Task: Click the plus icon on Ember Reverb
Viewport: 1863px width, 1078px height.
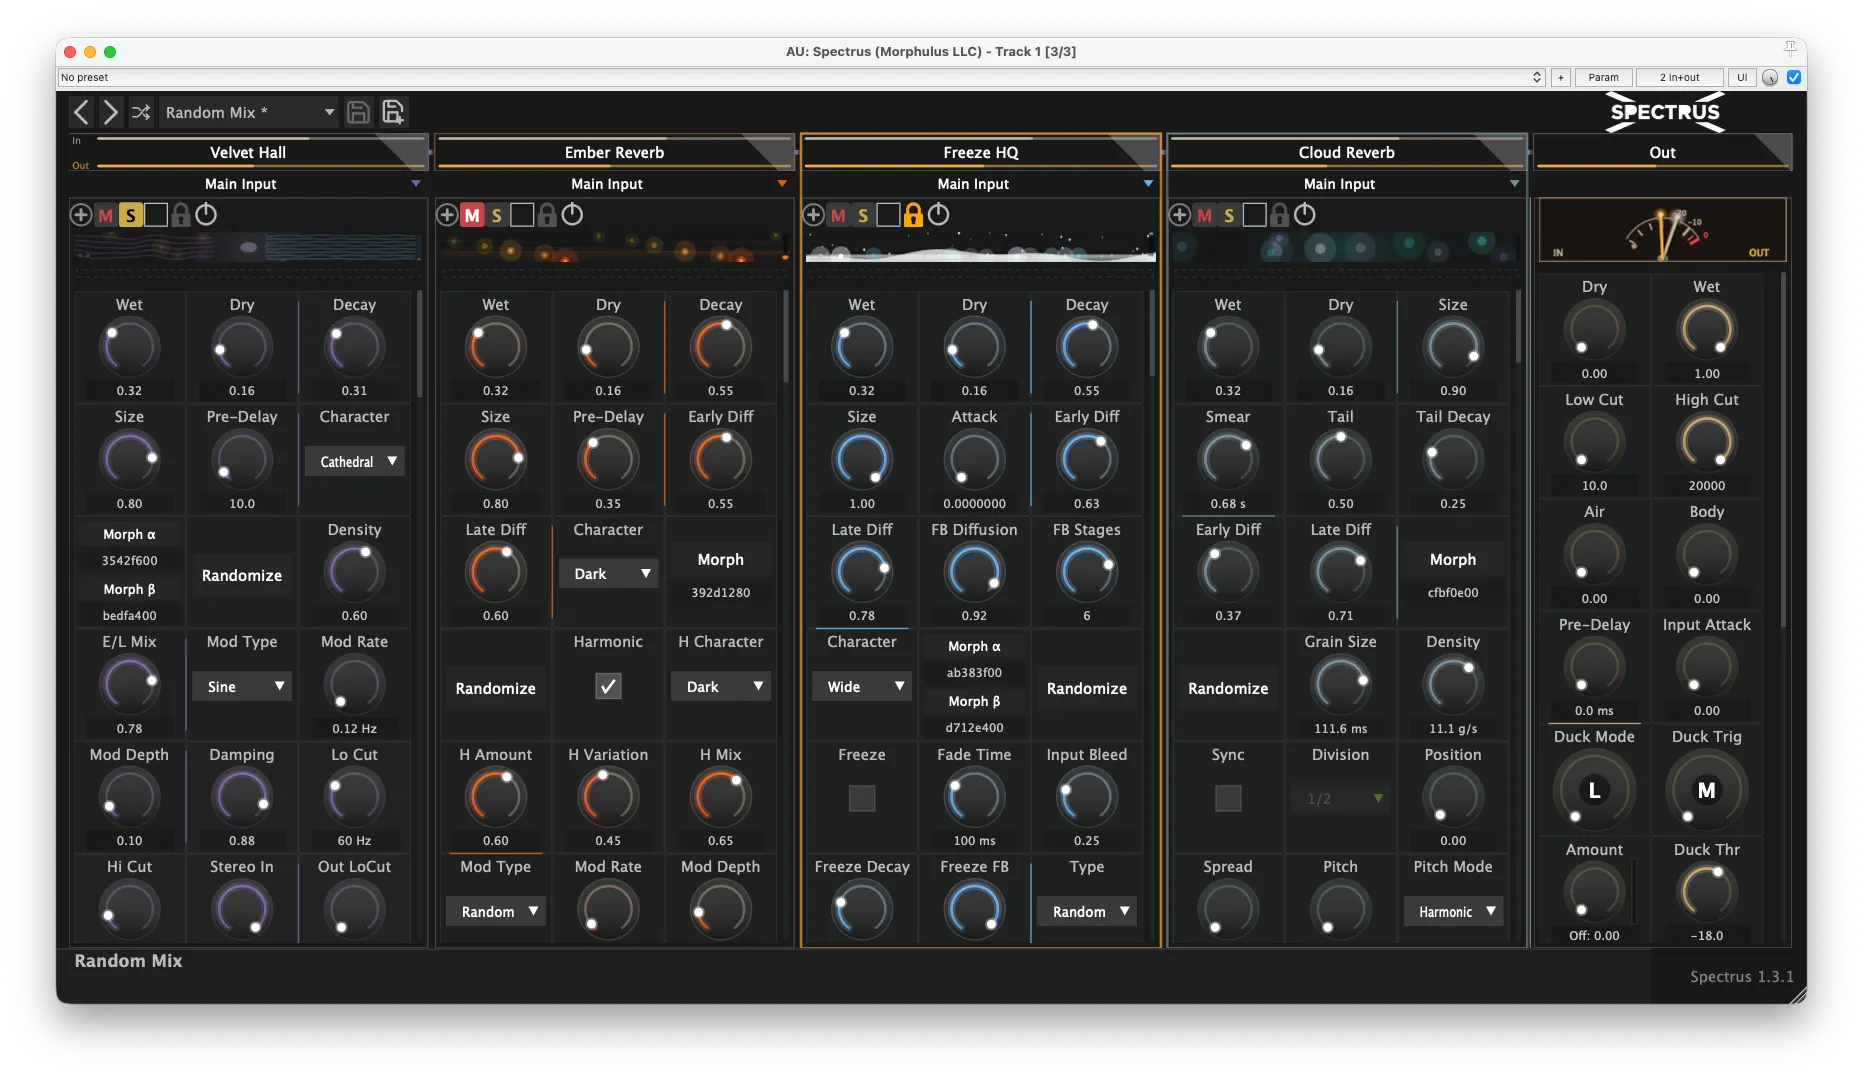Action: coord(447,214)
